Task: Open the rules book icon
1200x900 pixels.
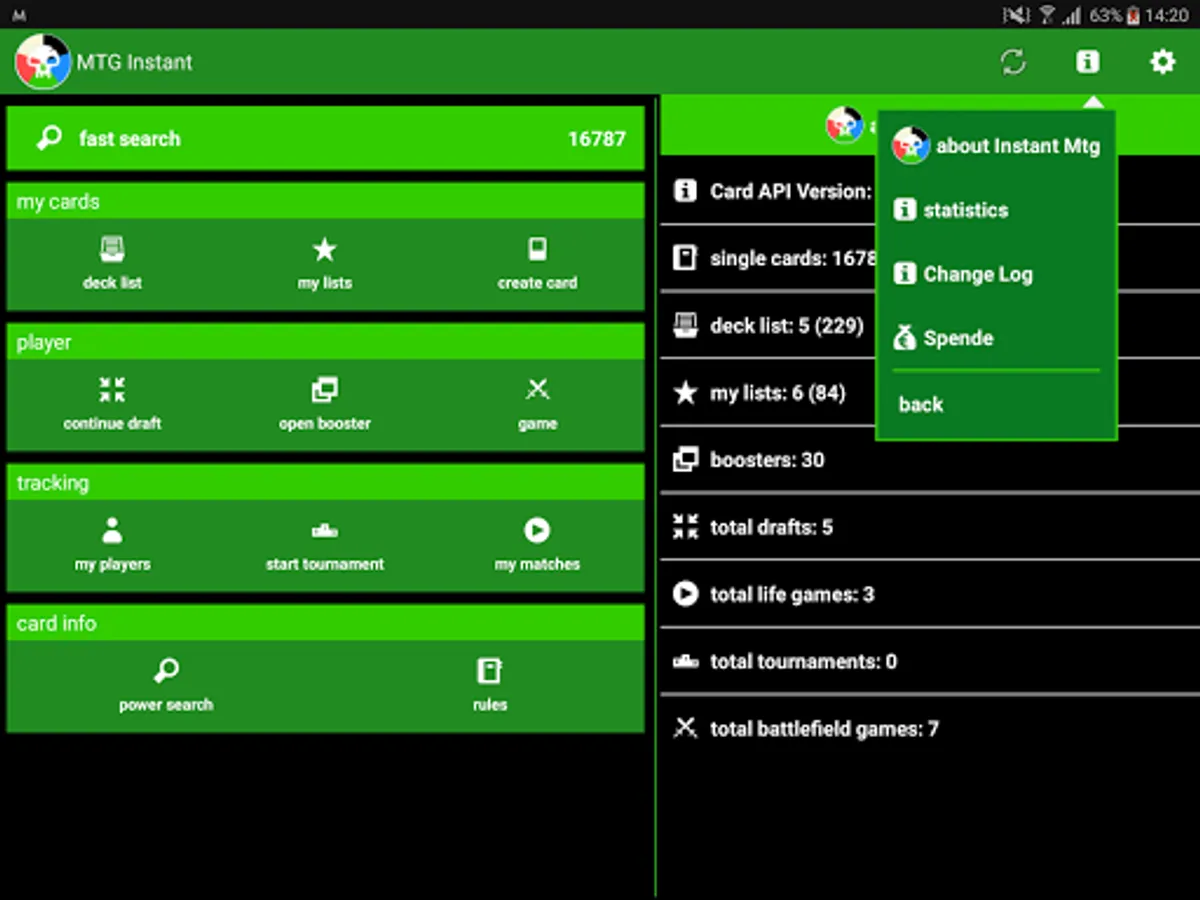Action: pos(489,670)
